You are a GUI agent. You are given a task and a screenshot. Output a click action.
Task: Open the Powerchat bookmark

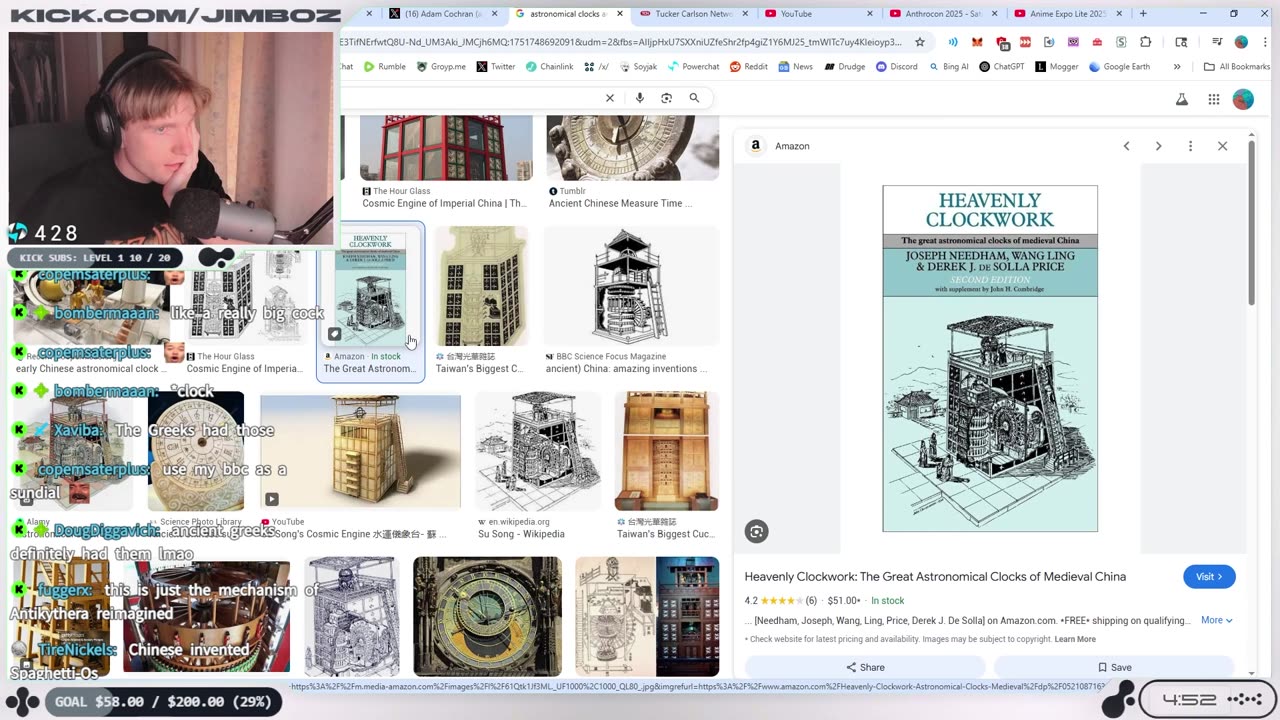pos(693,67)
